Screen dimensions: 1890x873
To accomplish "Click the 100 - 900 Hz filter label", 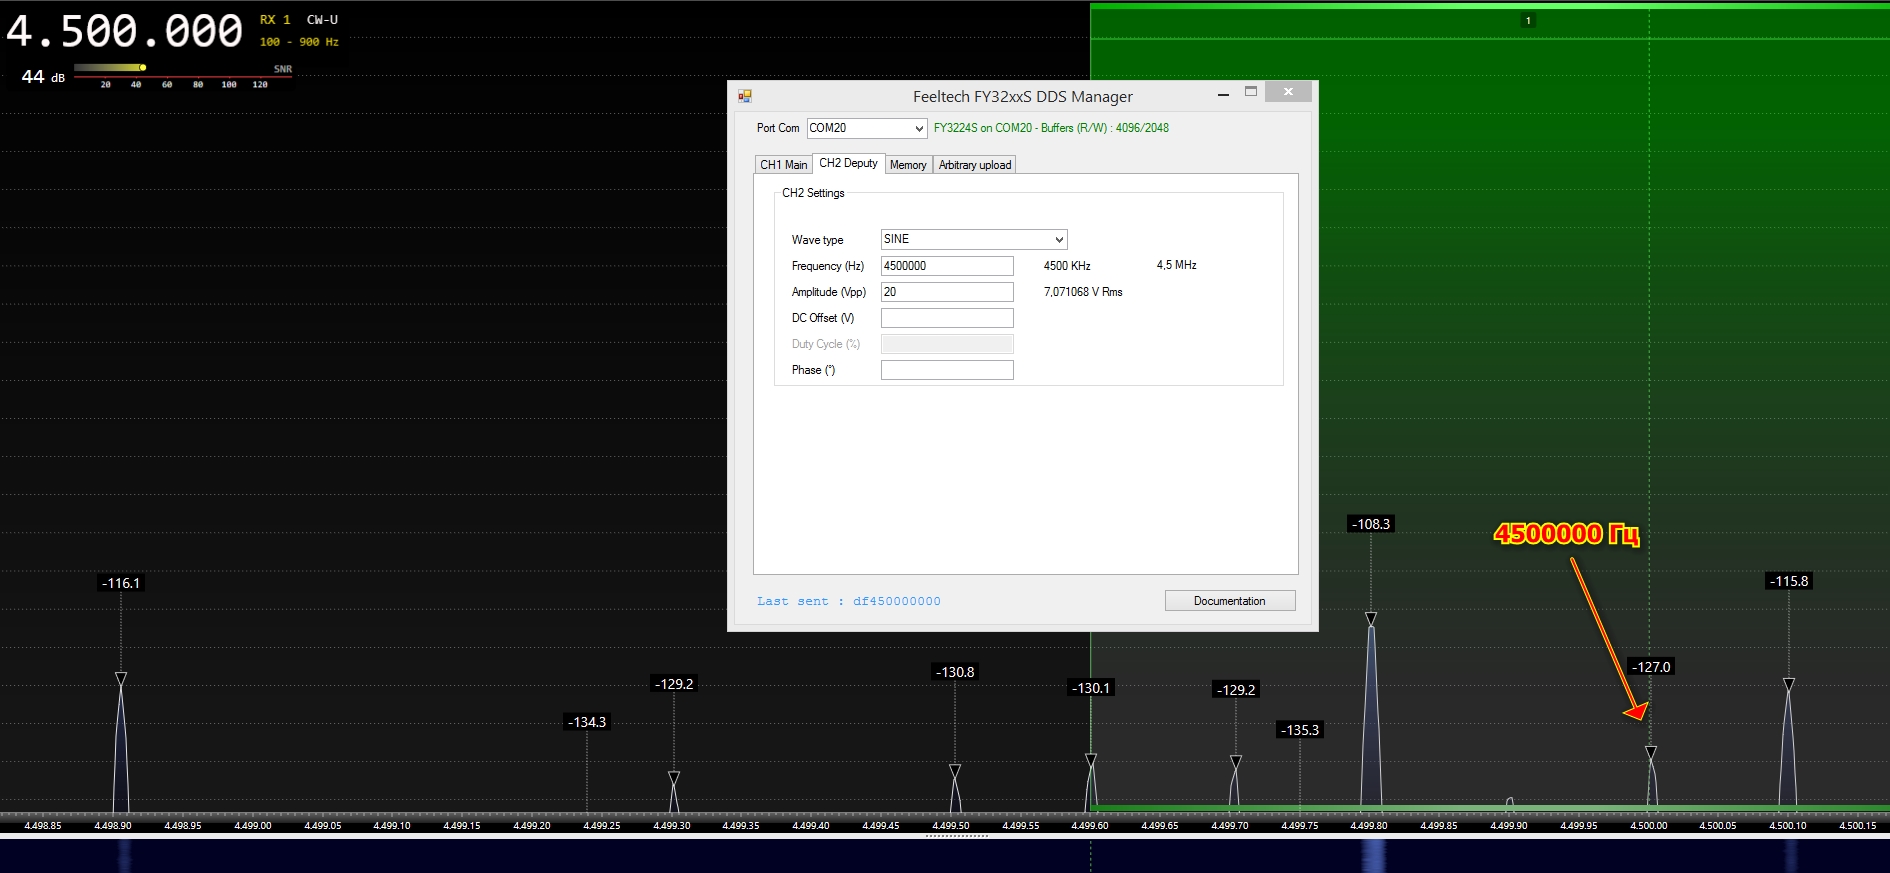I will [x=299, y=42].
